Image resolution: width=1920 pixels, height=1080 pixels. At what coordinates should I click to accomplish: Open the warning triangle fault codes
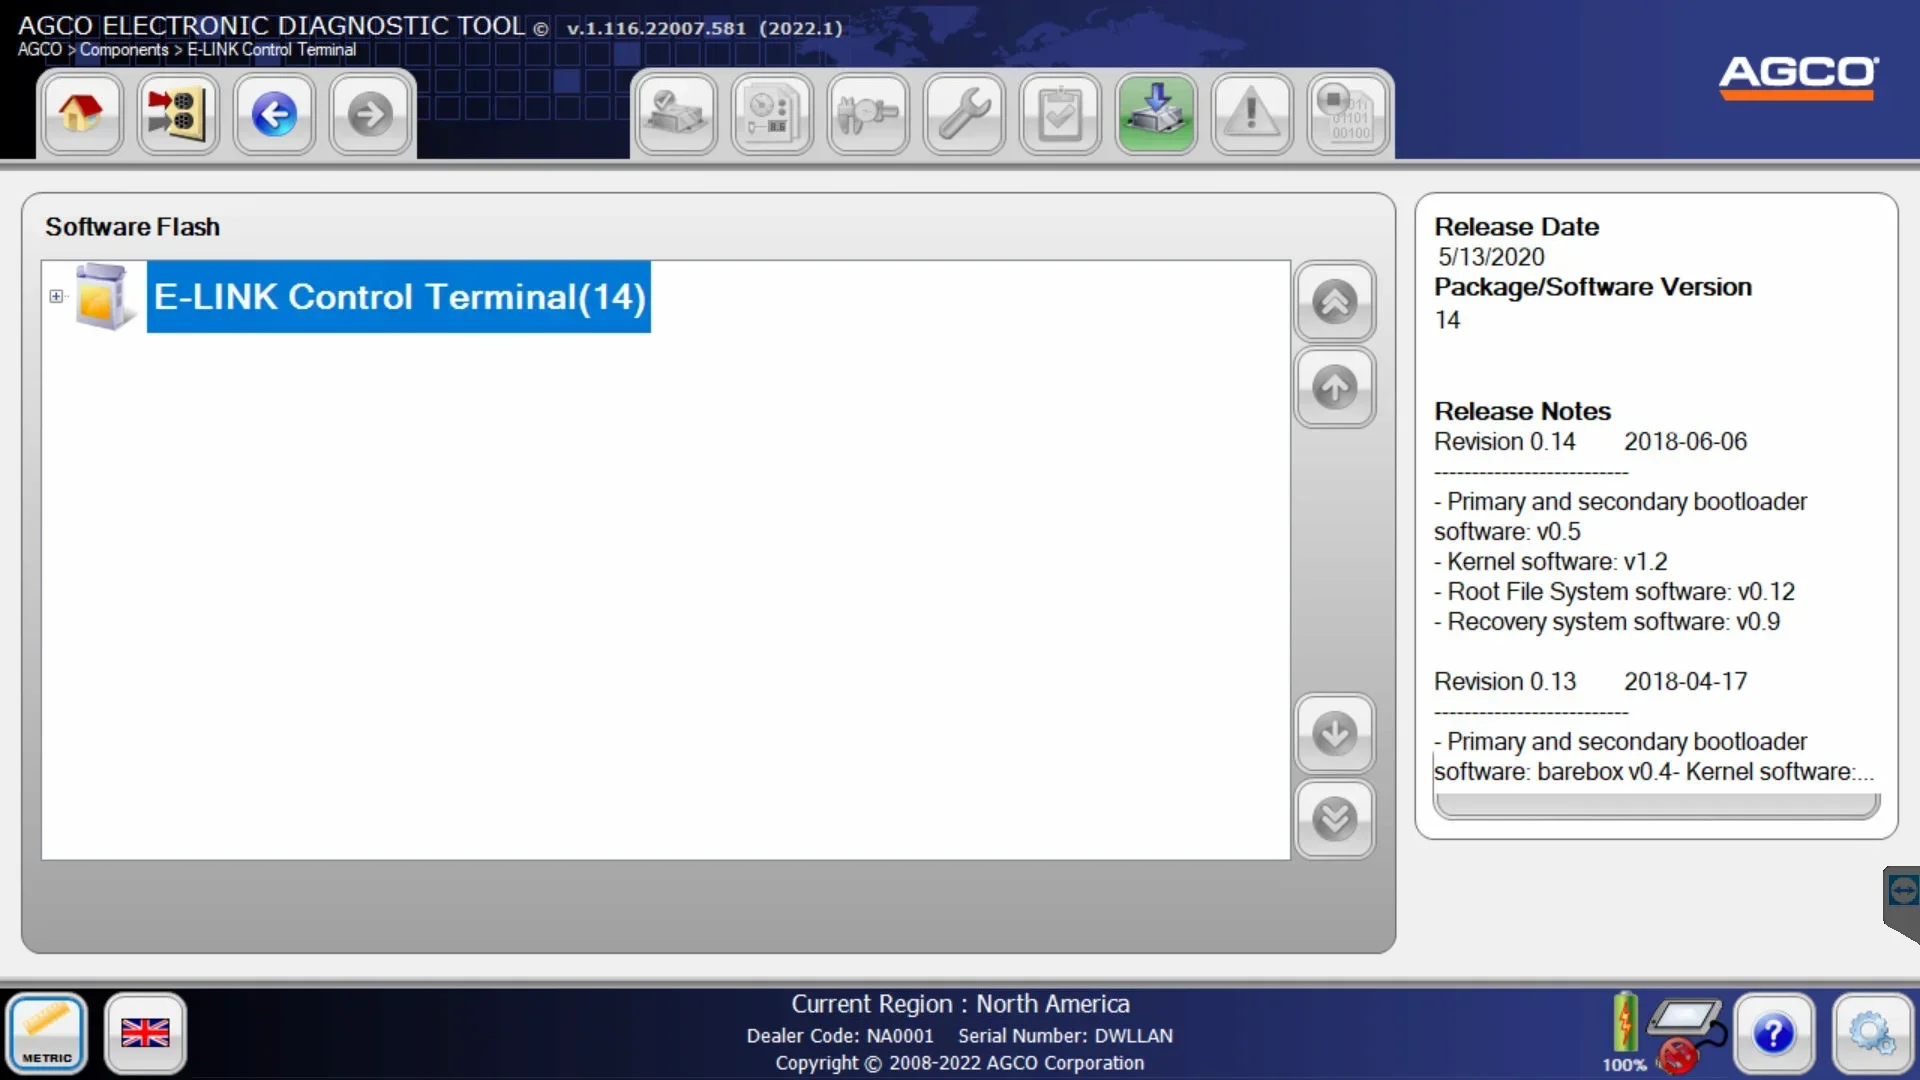pos(1251,114)
